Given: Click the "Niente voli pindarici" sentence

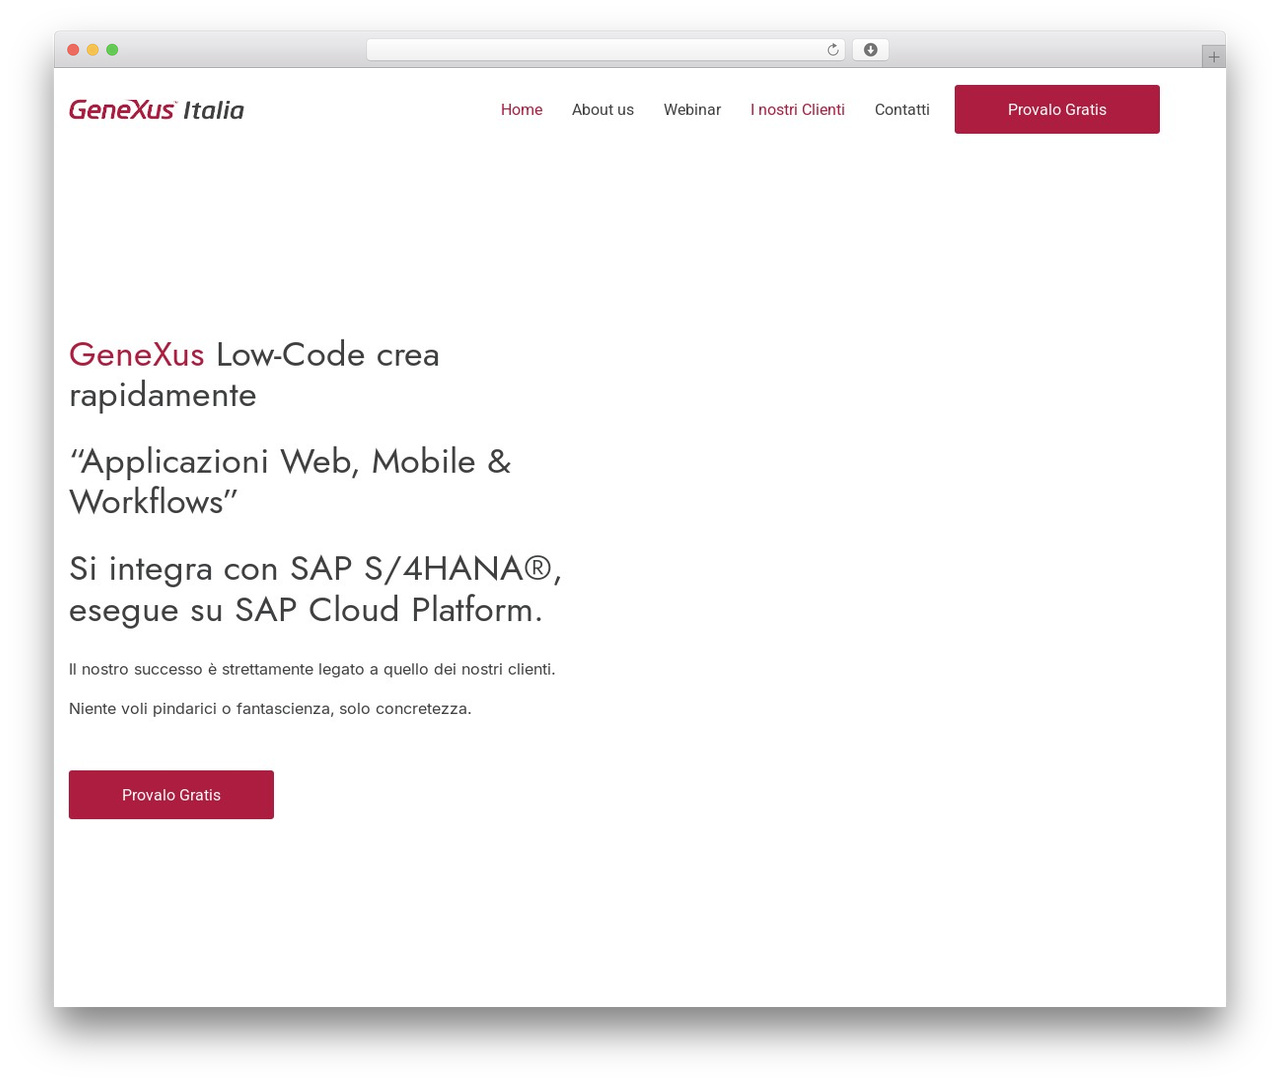Looking at the screenshot, I should 270,709.
